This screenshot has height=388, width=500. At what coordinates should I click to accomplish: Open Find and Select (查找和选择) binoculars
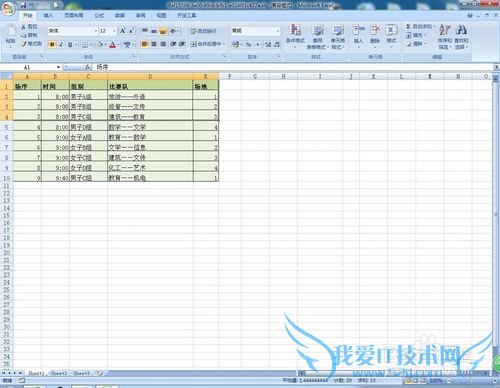tap(461, 37)
